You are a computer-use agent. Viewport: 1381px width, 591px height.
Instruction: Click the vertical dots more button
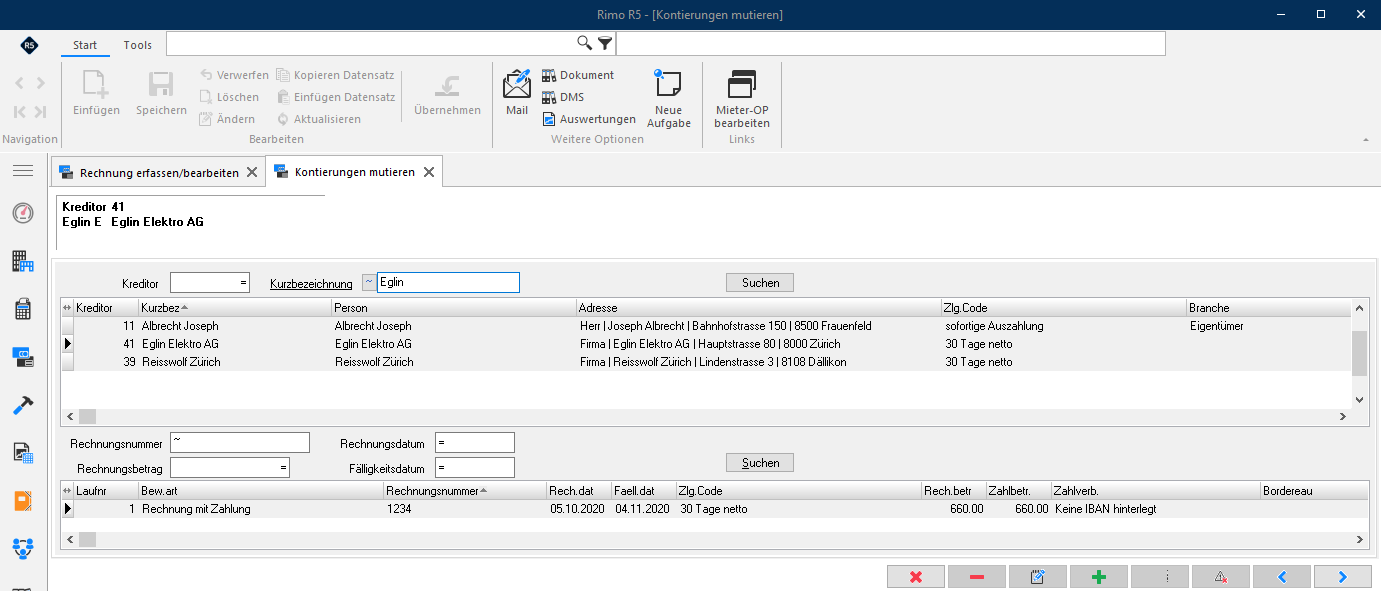1159,577
